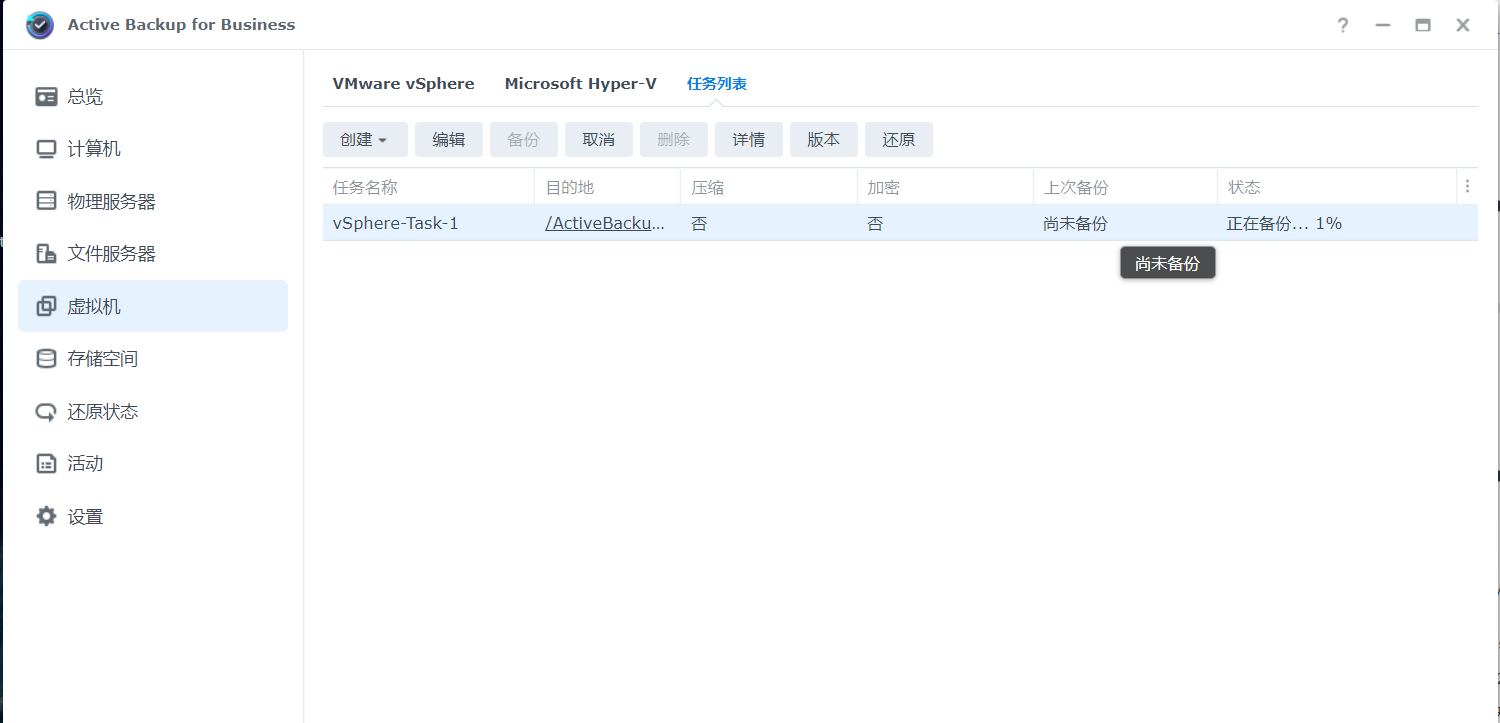1500x723 pixels.
Task: Minimize the Active Backup window
Action: tap(1383, 25)
